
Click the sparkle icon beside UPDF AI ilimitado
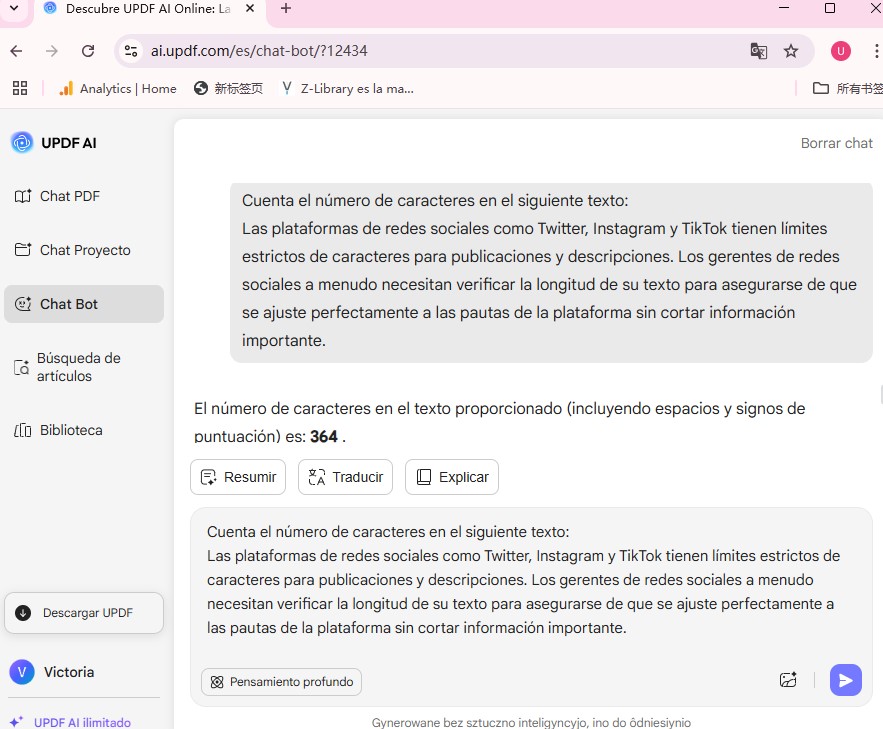coord(16,721)
